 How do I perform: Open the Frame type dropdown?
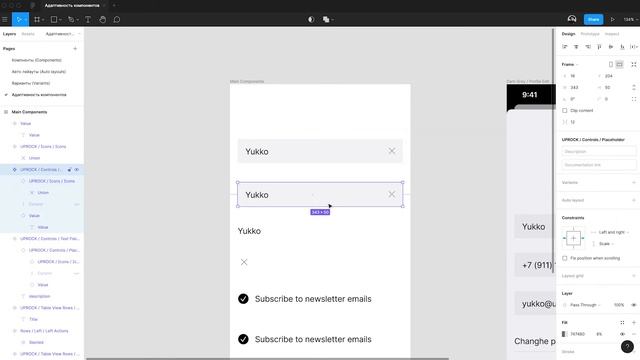tap(570, 64)
